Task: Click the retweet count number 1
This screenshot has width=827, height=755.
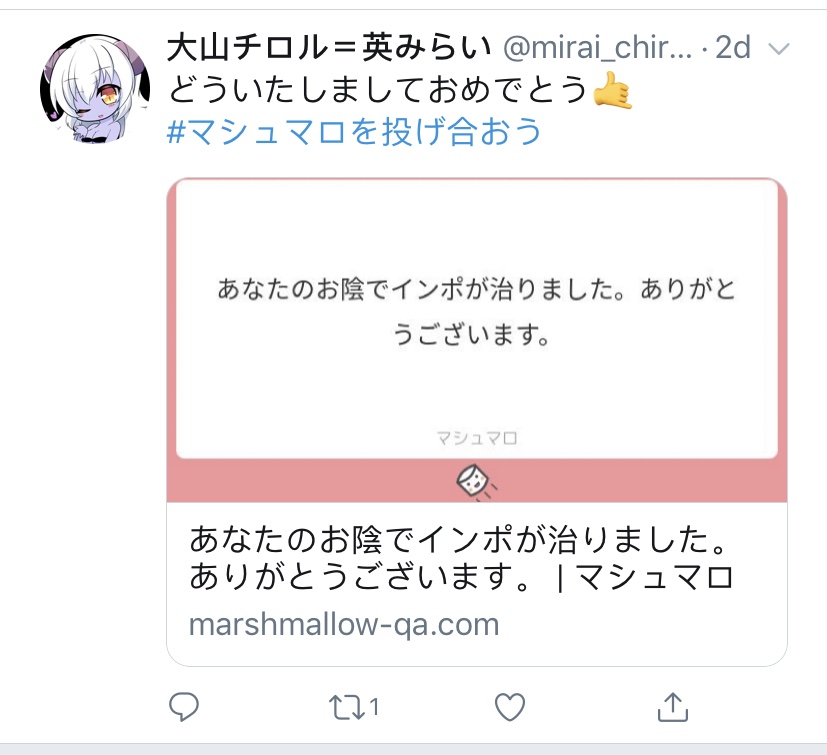Action: (x=374, y=706)
